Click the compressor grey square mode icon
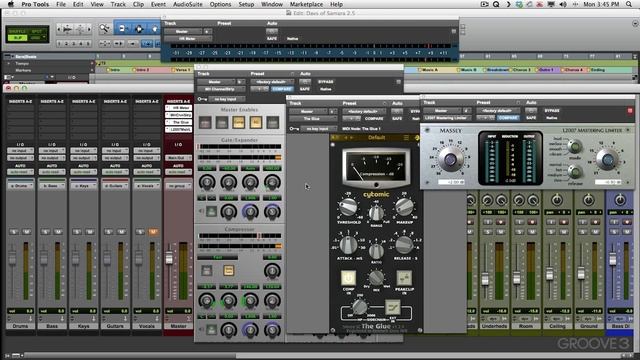This screenshot has height=360, width=640. [207, 271]
